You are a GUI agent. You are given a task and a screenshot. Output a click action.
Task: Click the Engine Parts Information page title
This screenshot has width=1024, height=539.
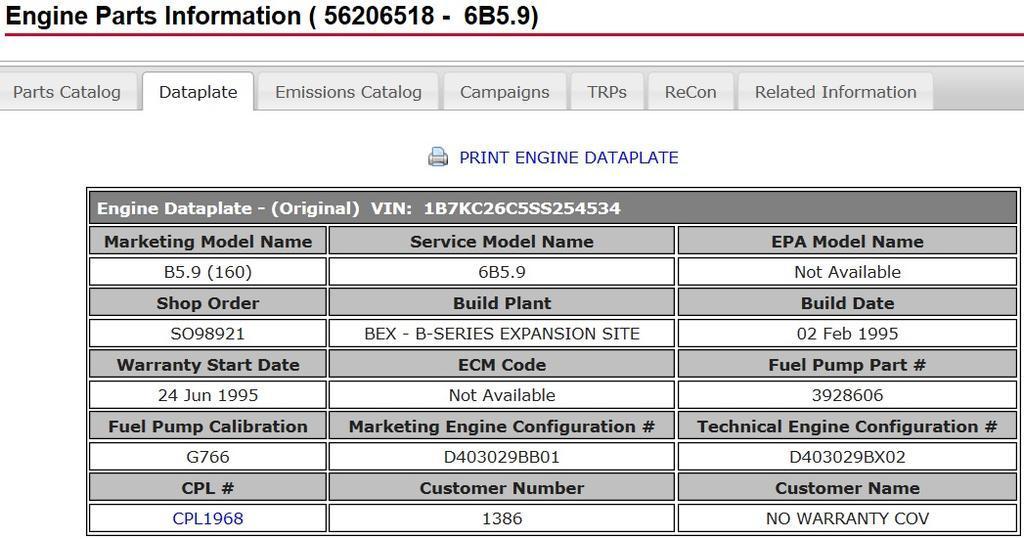click(x=272, y=17)
